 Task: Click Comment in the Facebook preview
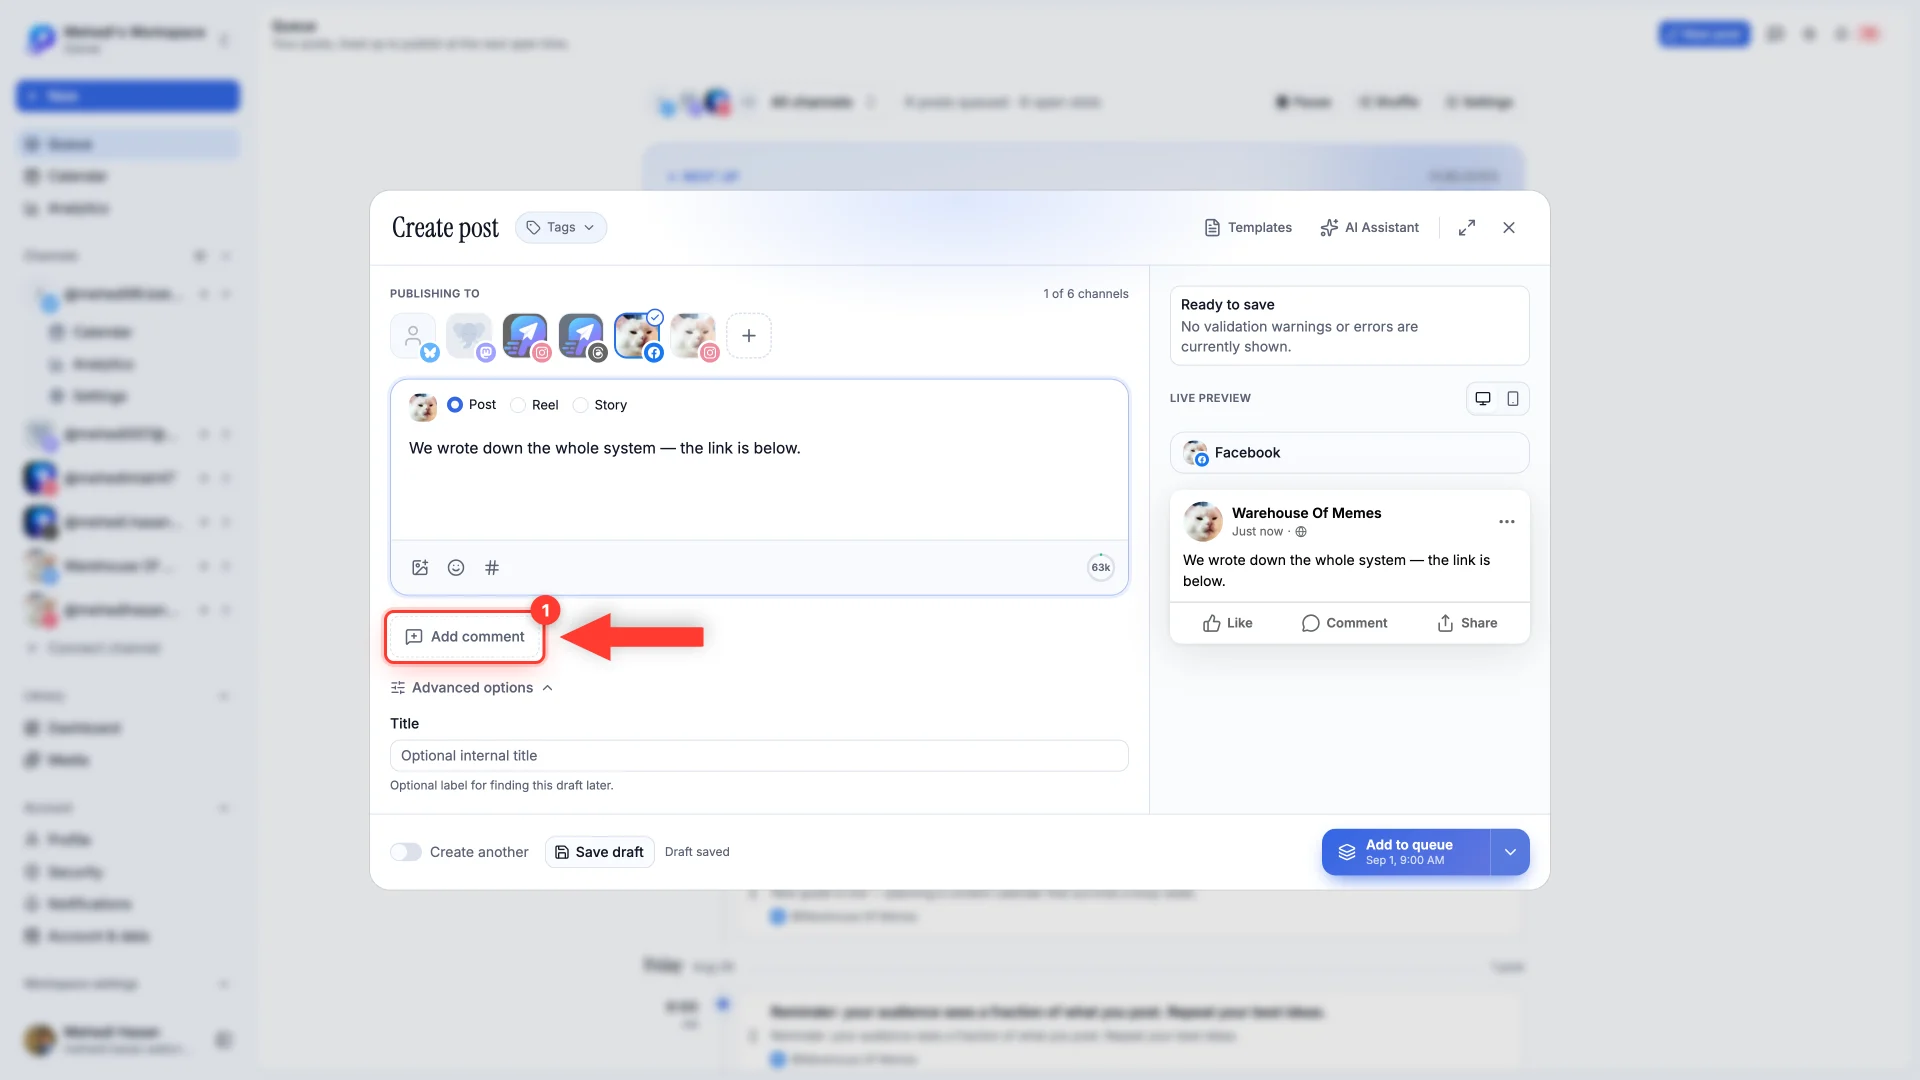[x=1344, y=623]
